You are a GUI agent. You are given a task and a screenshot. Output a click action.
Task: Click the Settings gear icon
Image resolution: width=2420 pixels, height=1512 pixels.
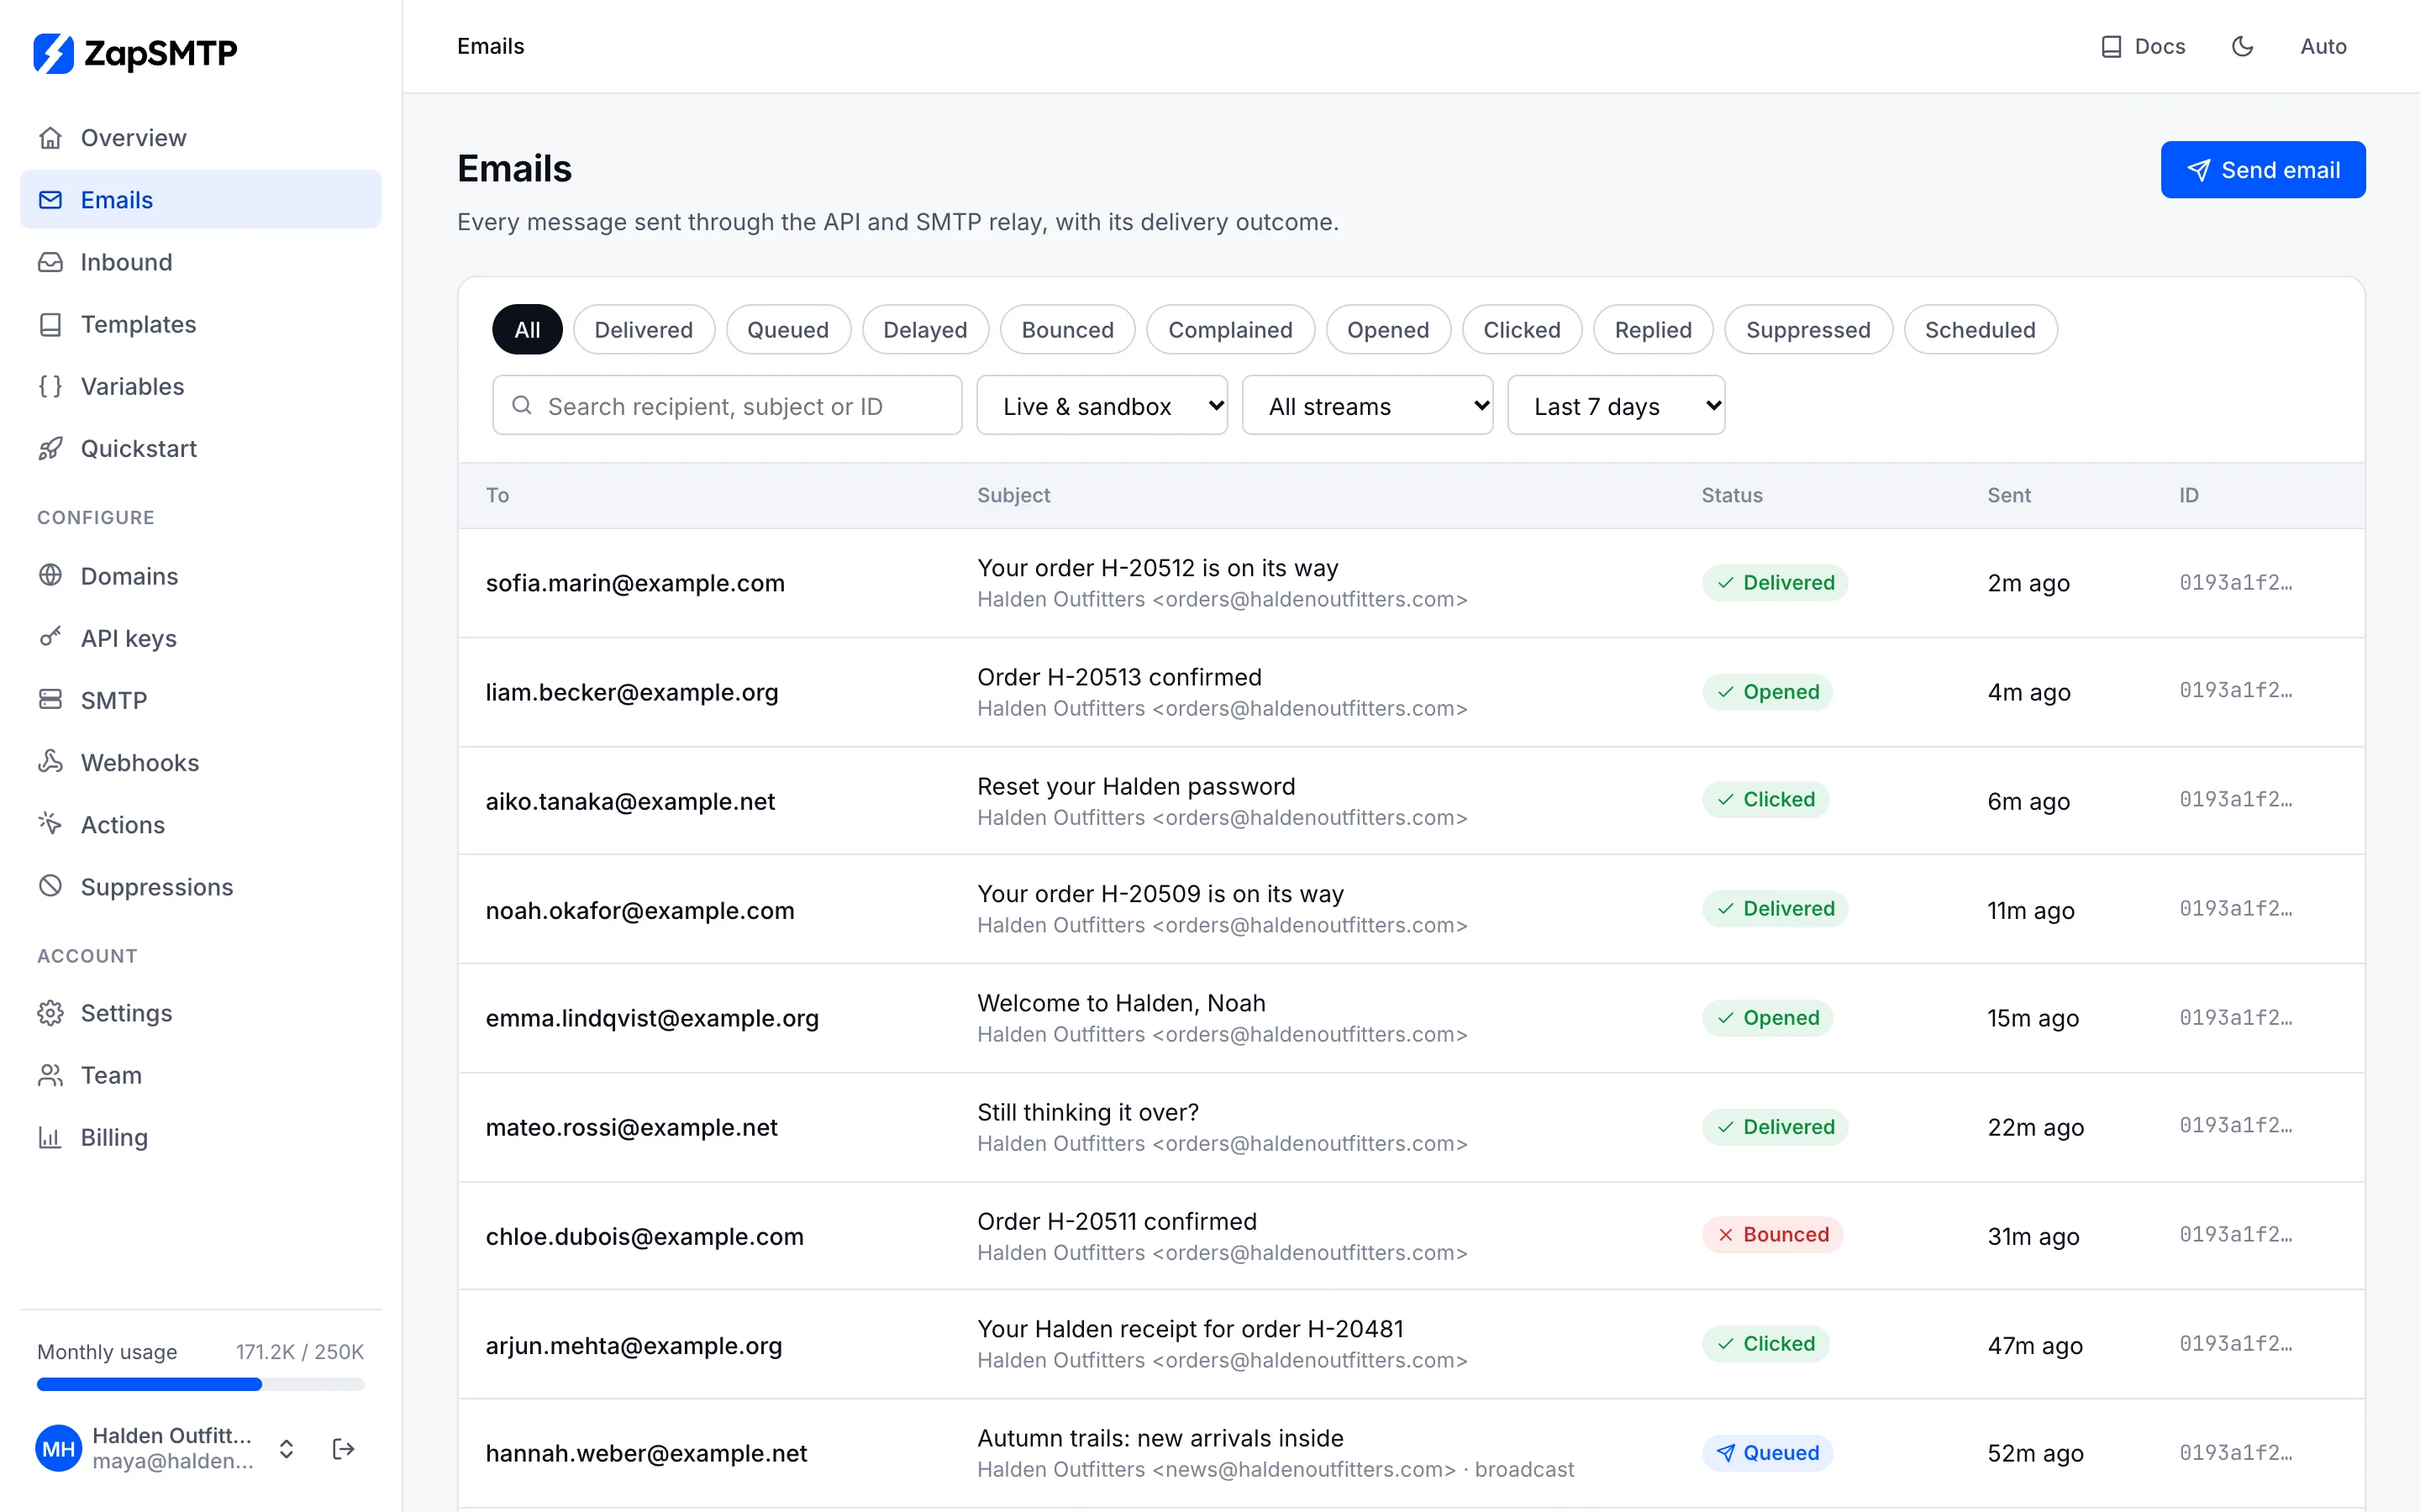[x=50, y=1013]
